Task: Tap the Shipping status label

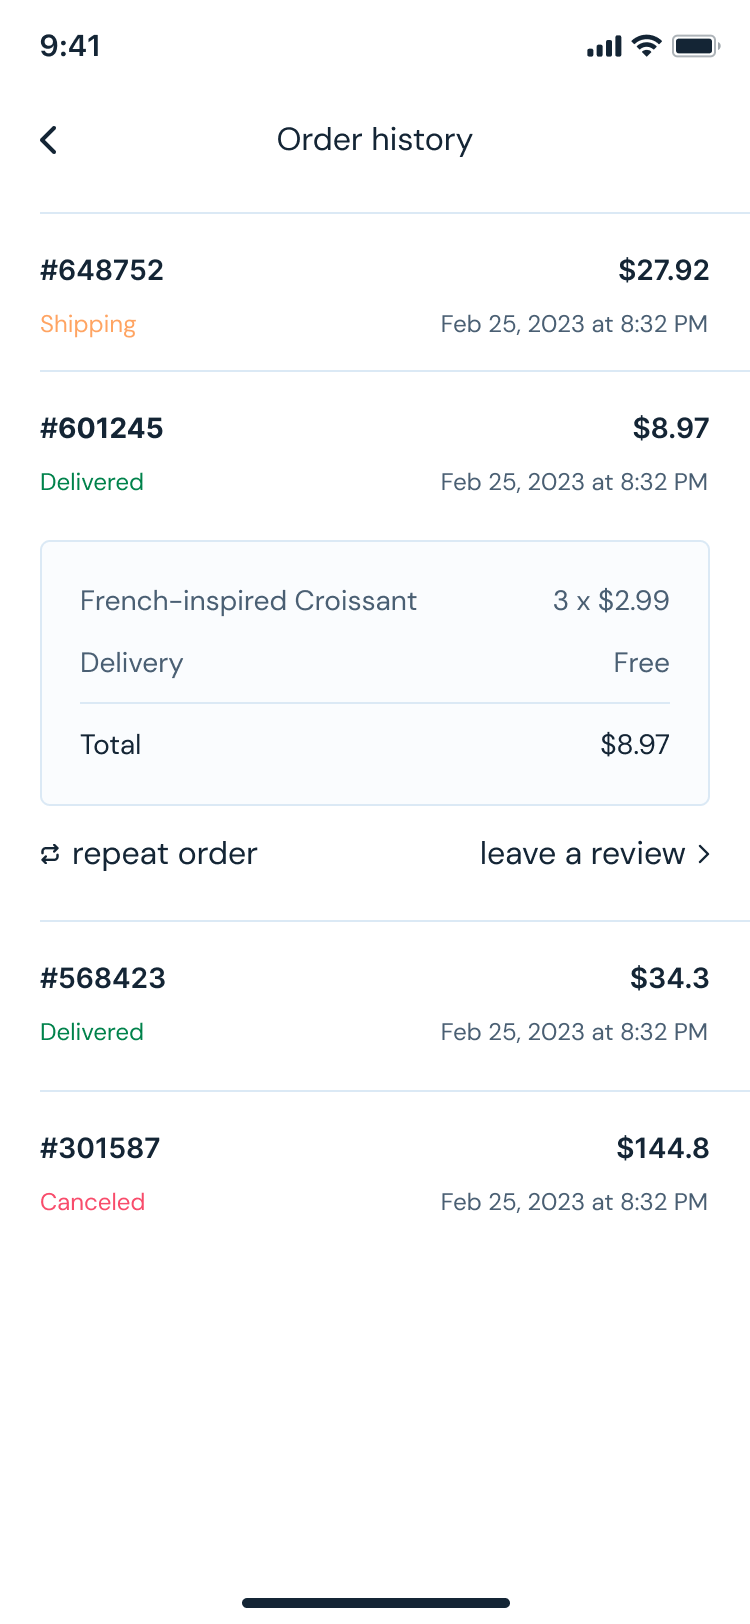Action: tap(88, 324)
